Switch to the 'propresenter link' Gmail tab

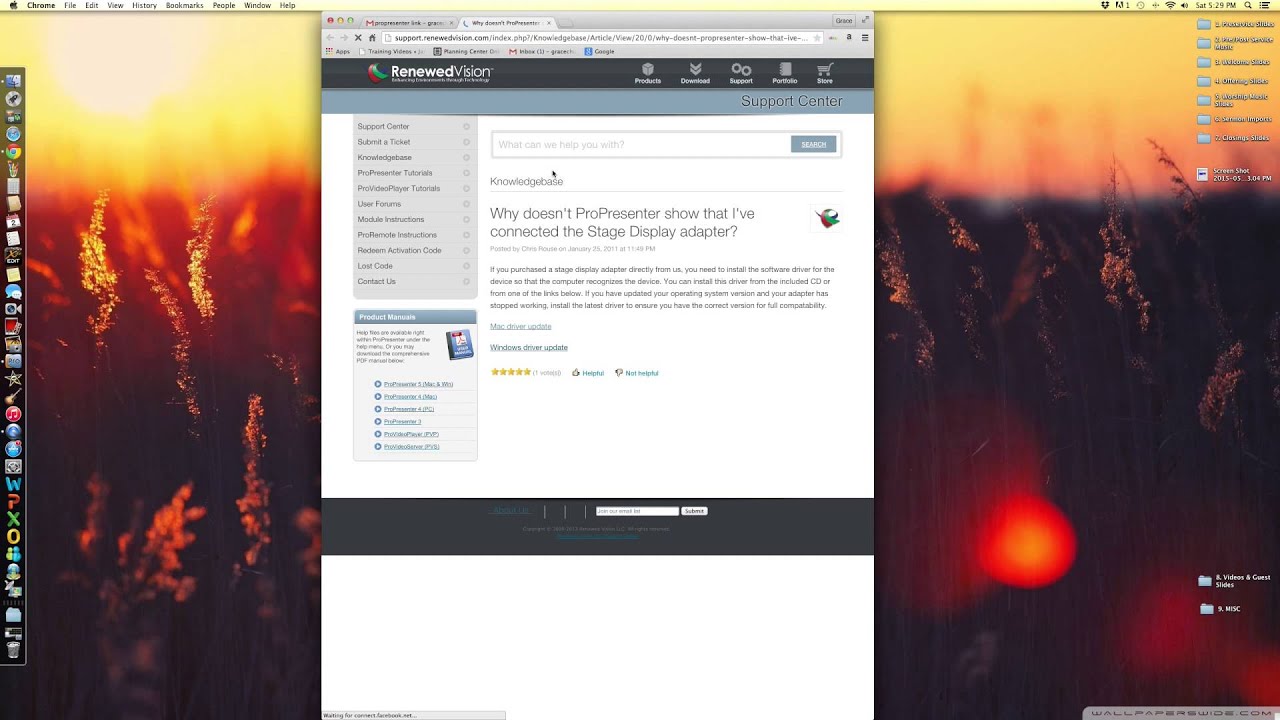407,22
